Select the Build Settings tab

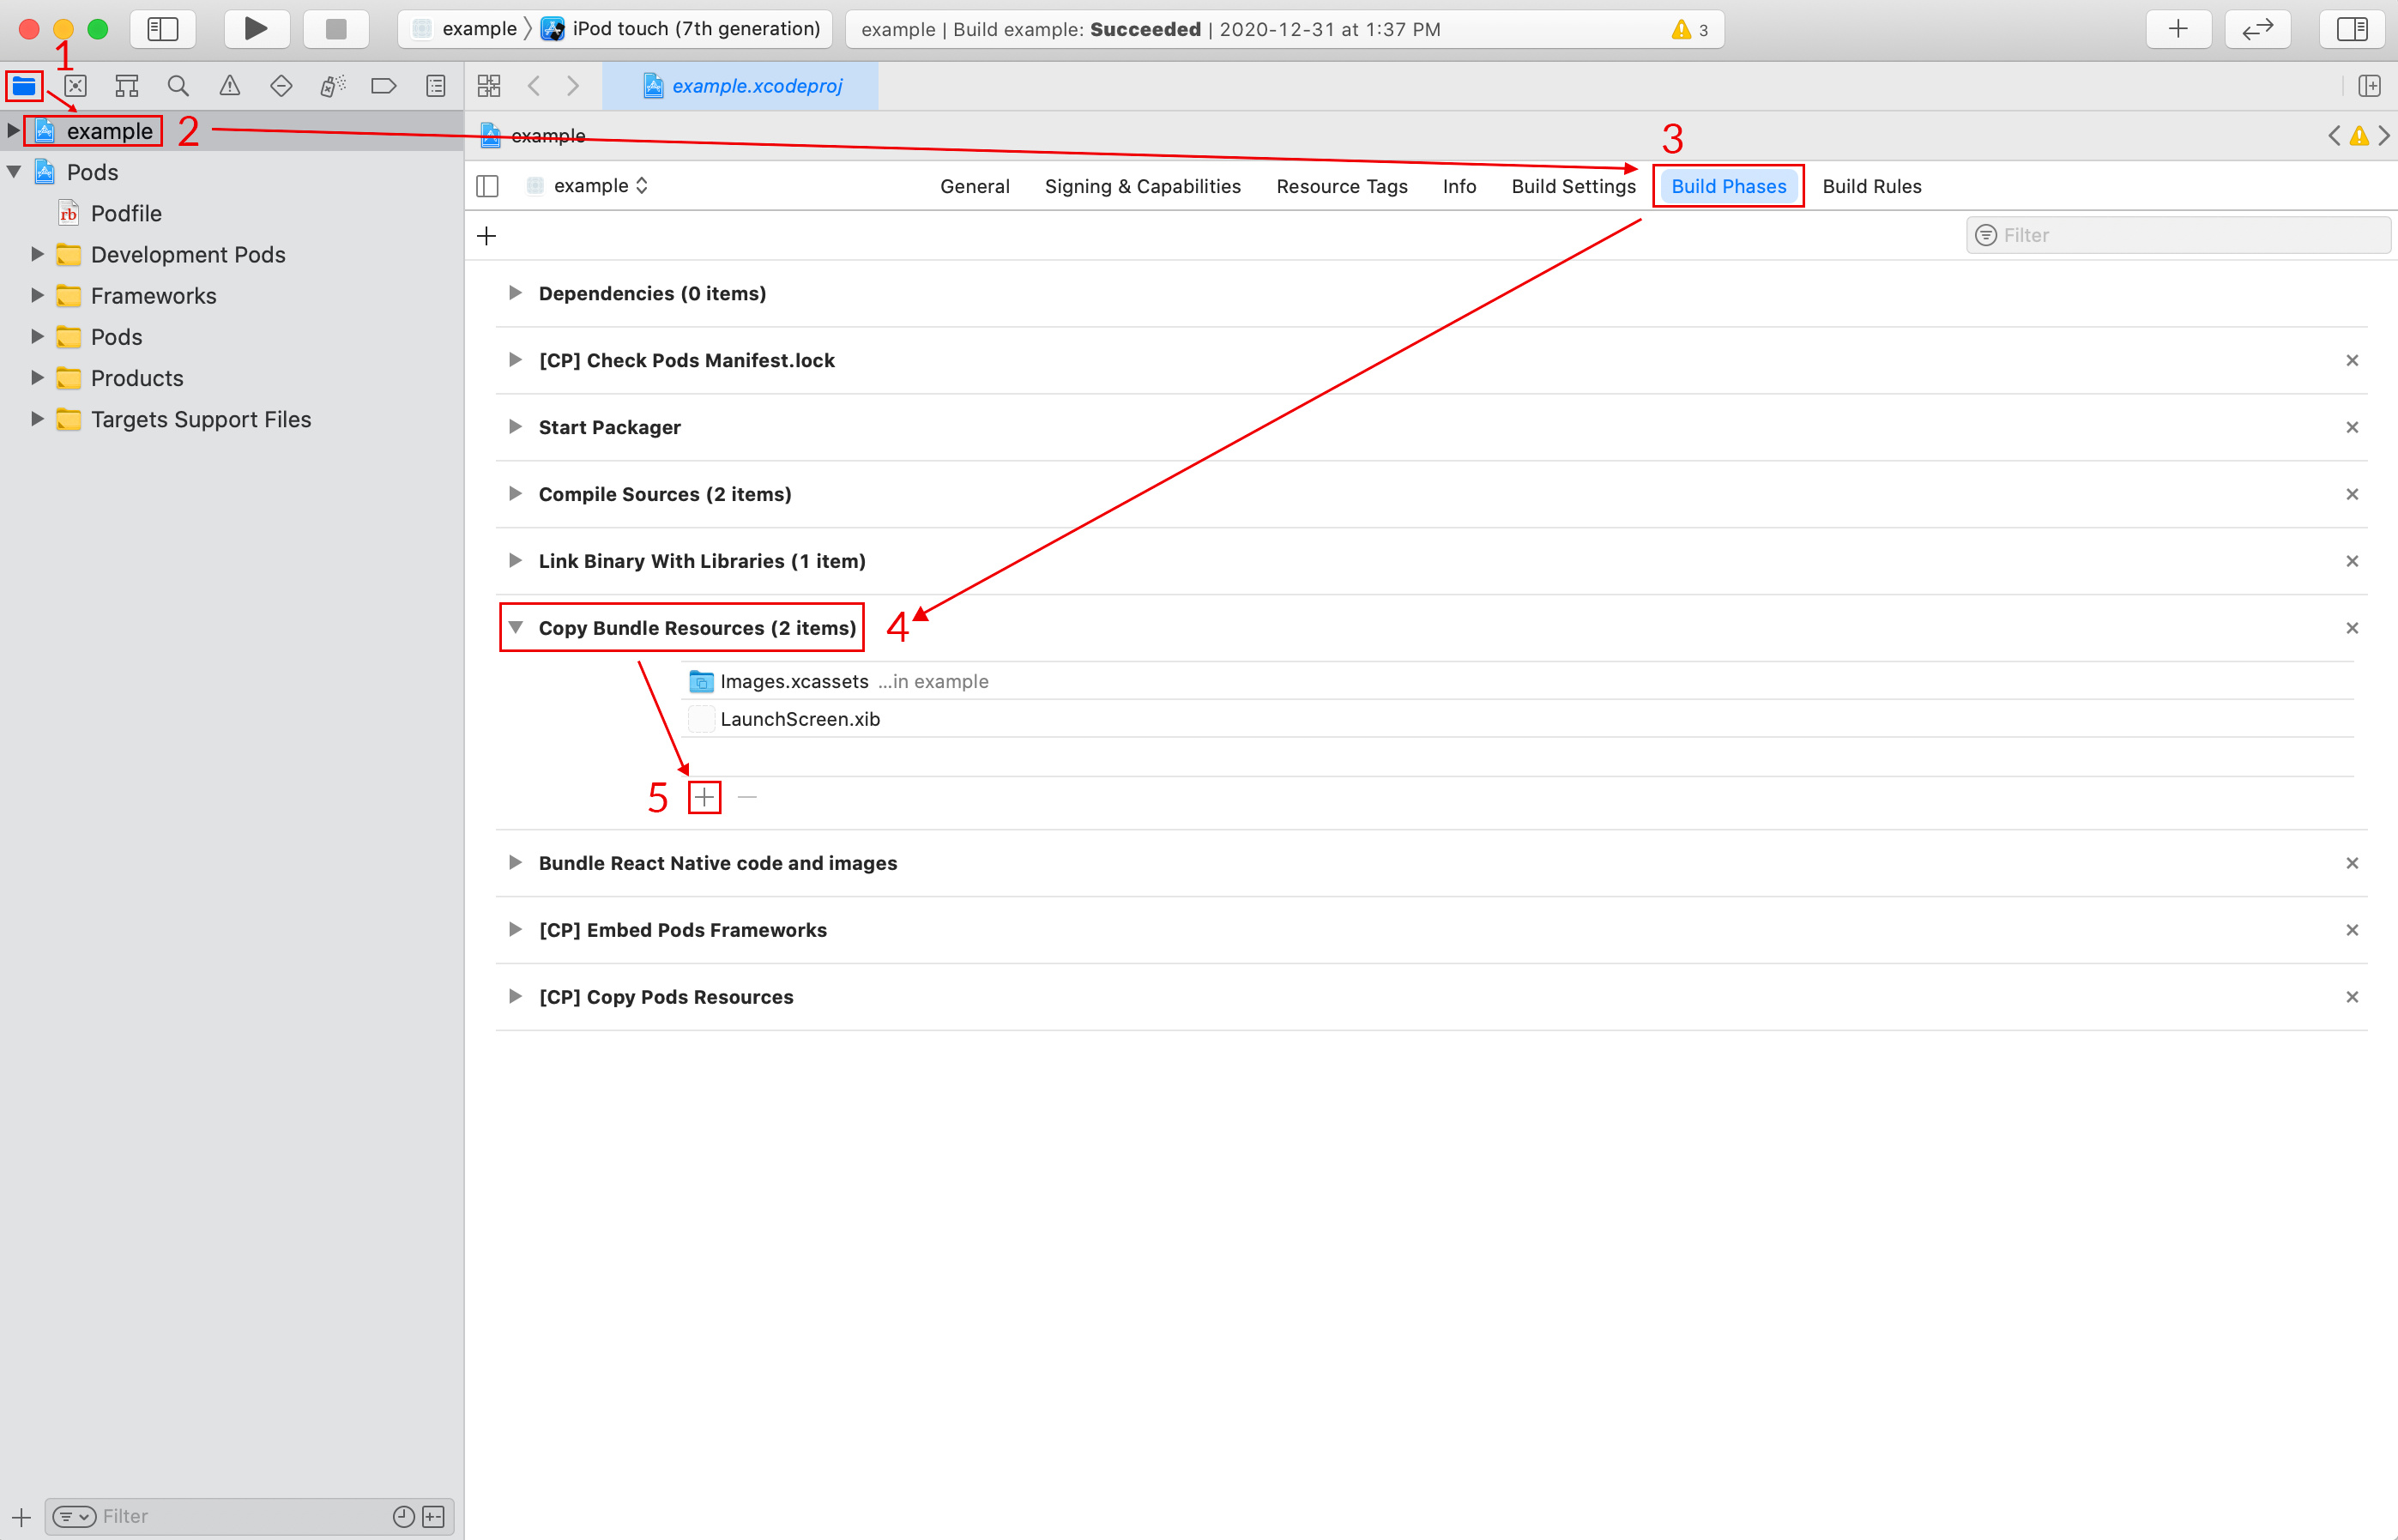click(x=1567, y=185)
